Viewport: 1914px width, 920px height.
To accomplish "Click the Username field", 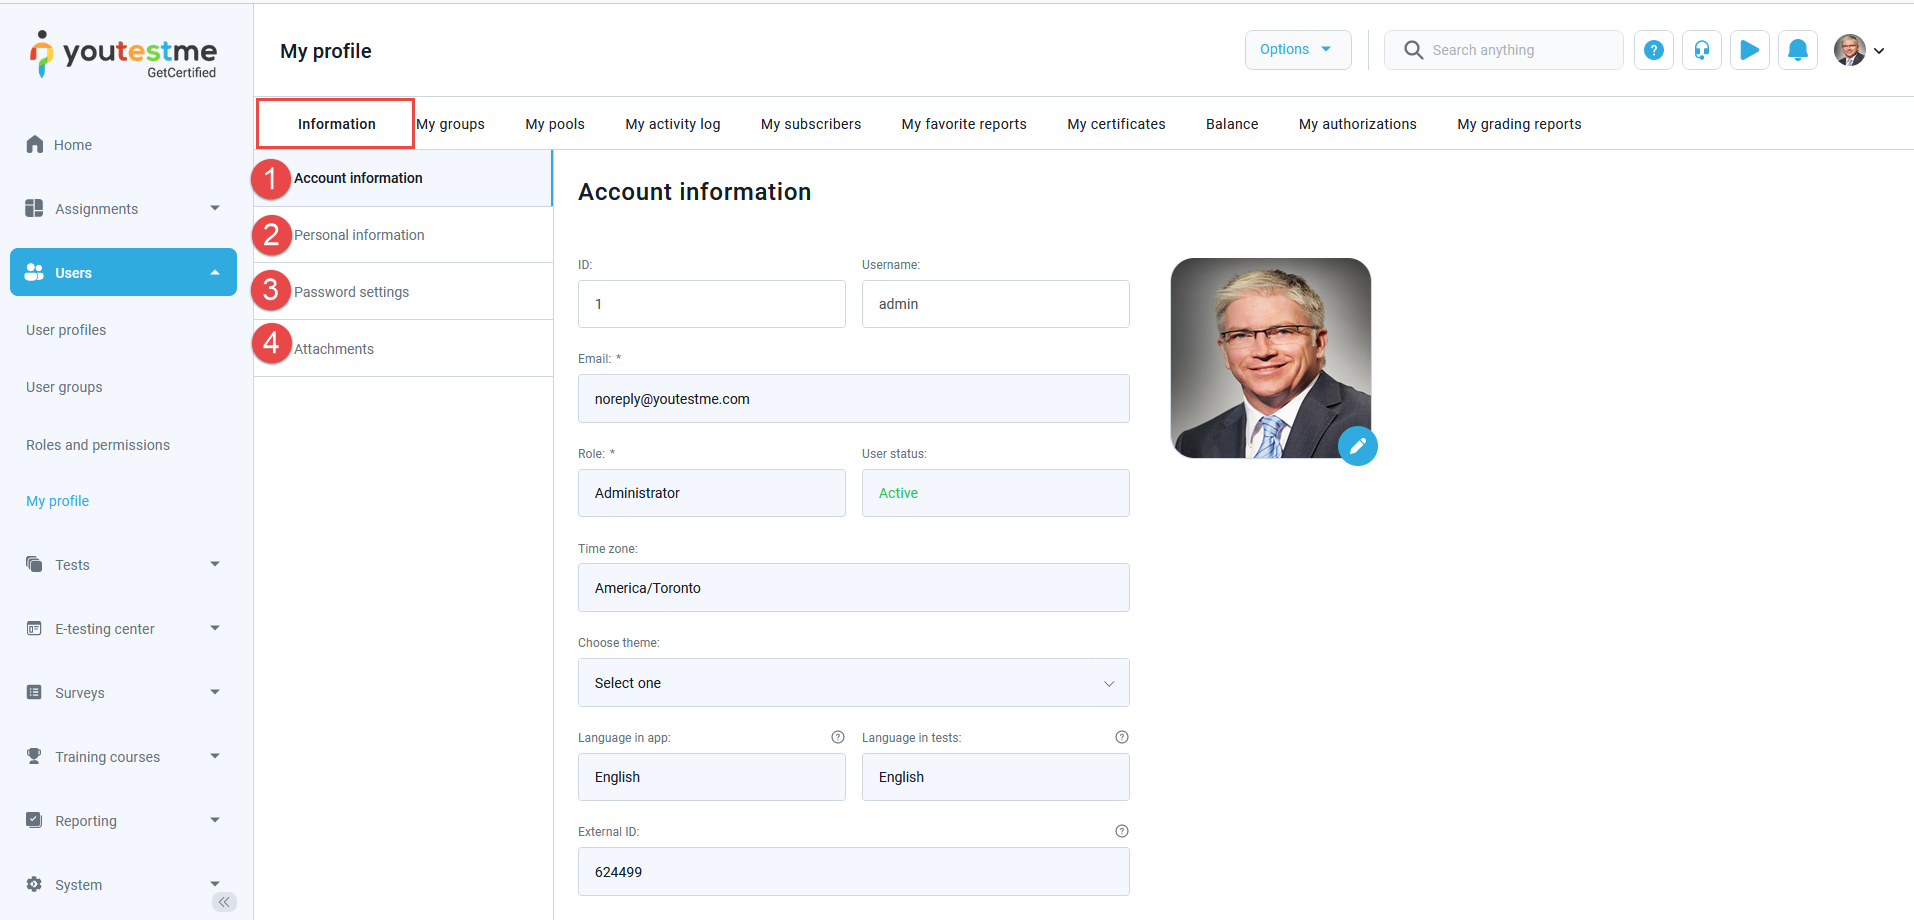I will coord(996,304).
